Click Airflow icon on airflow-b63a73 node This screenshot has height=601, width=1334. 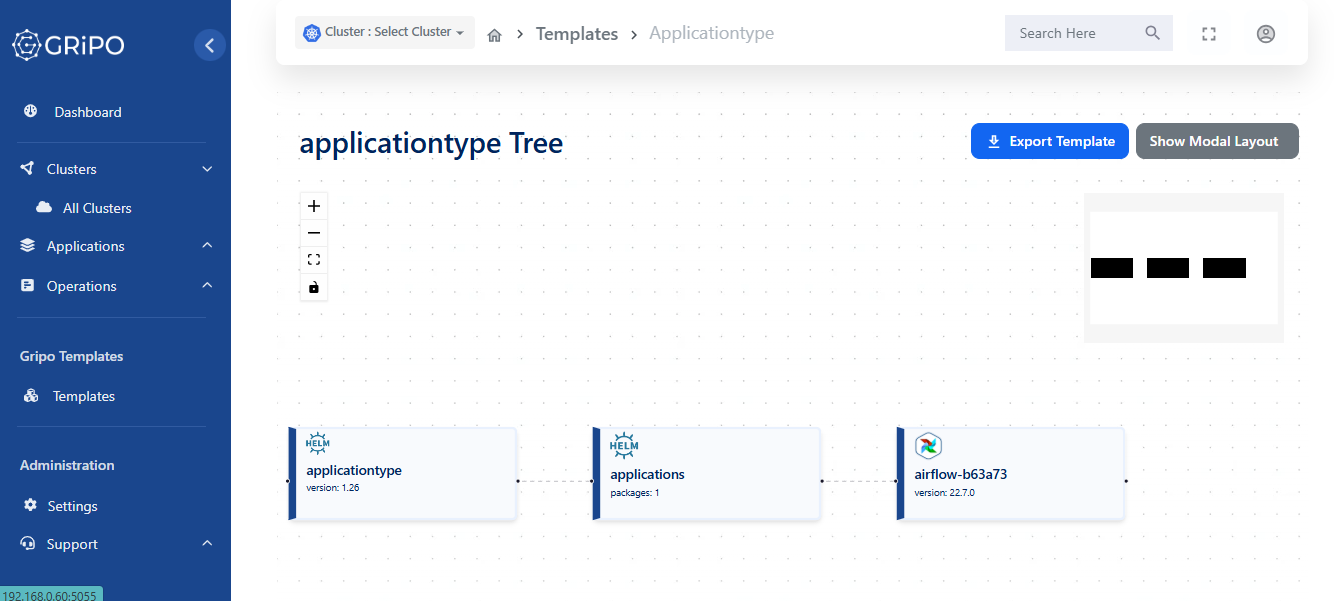pyautogui.click(x=928, y=446)
